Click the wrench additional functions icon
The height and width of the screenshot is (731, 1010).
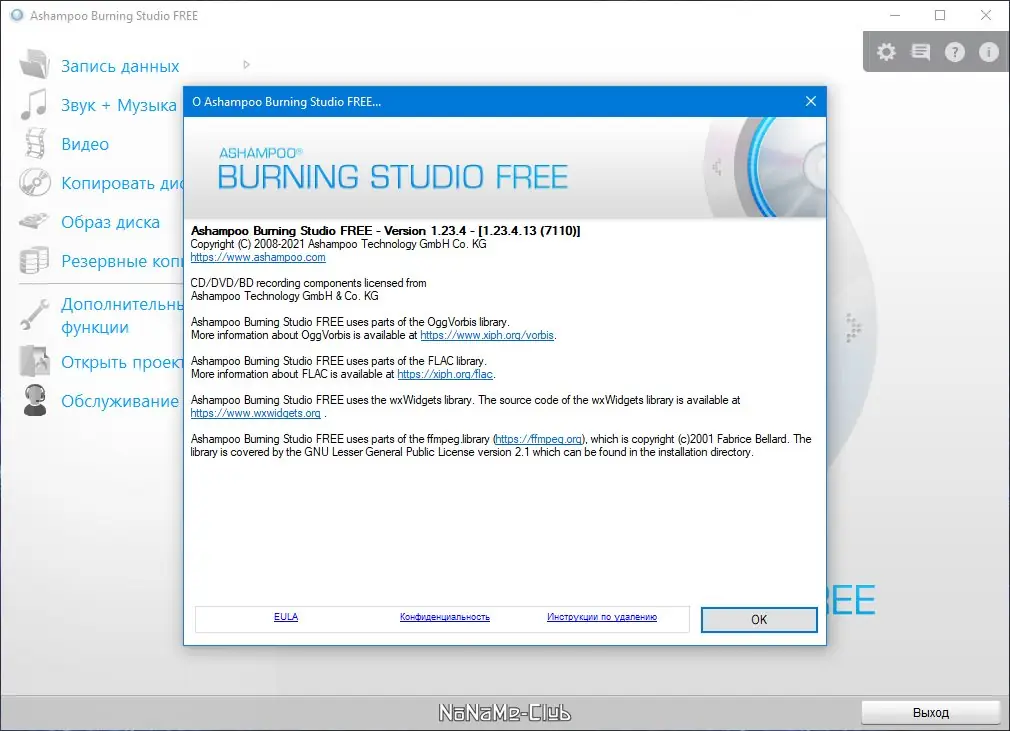34,314
